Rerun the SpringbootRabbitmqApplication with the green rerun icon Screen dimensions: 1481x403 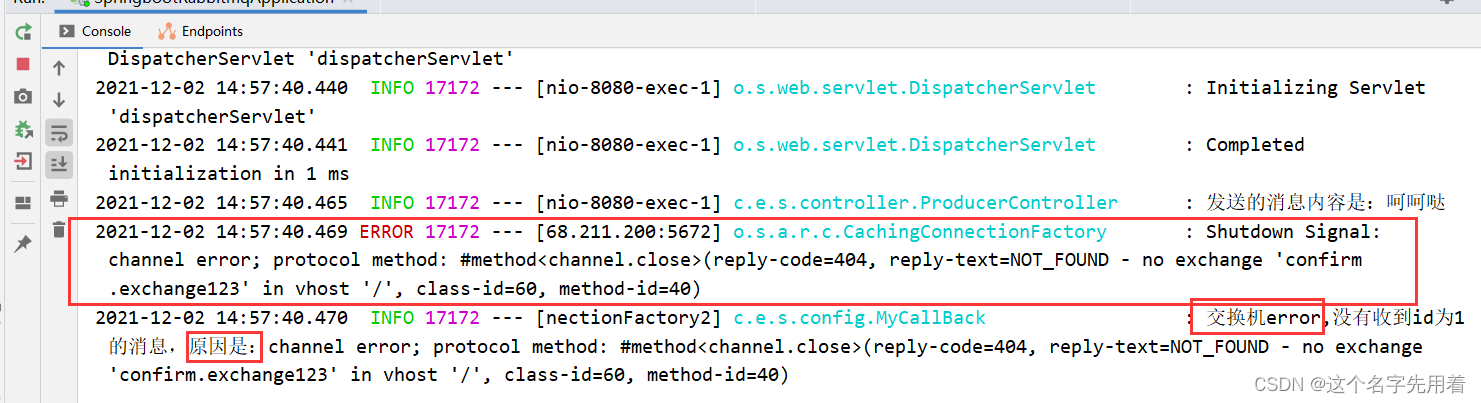22,32
